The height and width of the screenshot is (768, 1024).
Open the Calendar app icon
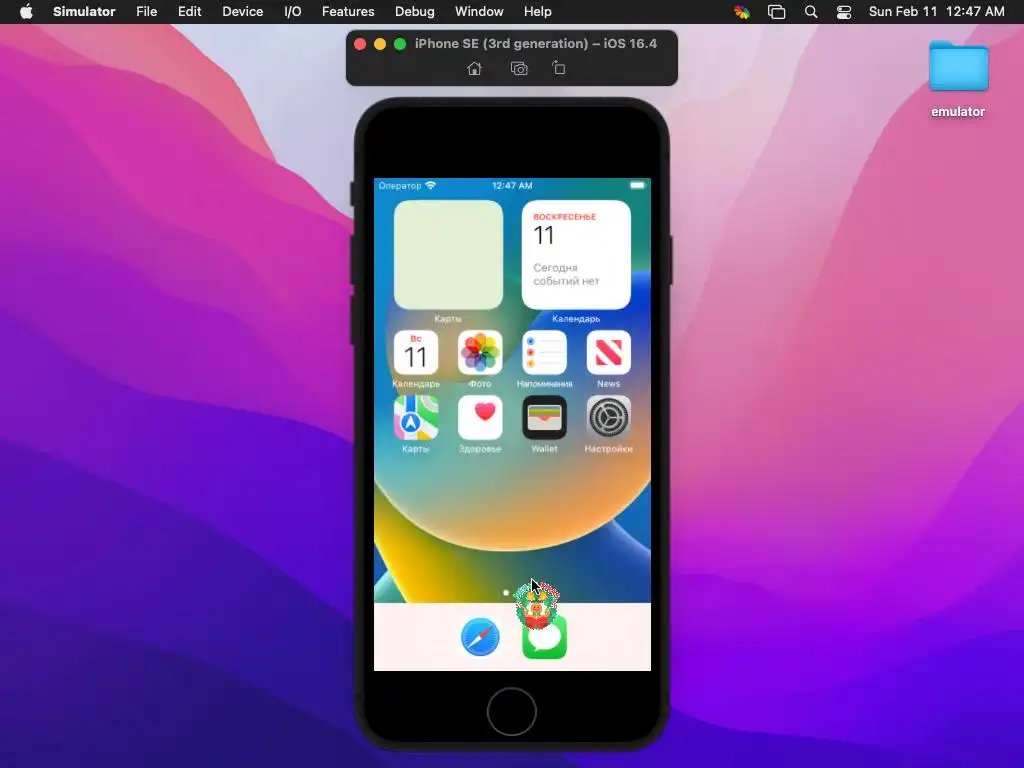pos(416,353)
